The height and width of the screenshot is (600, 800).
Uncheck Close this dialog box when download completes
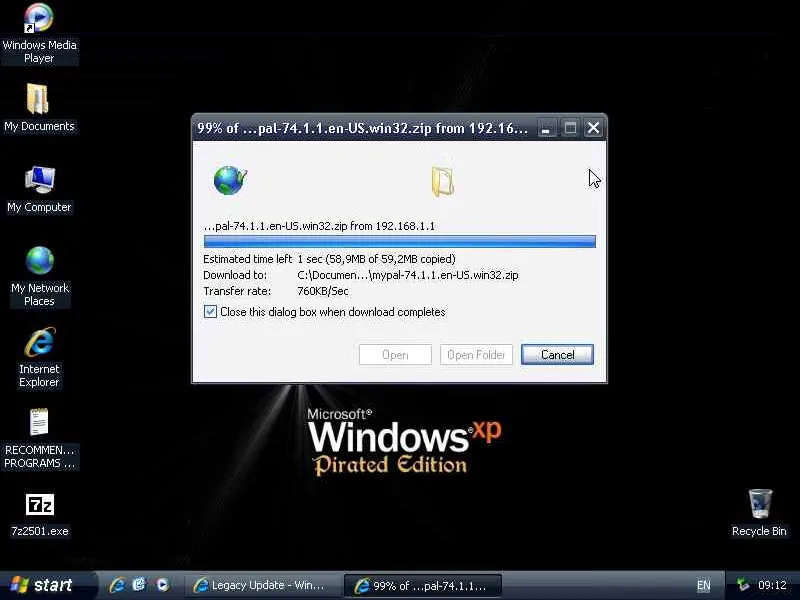tap(210, 312)
